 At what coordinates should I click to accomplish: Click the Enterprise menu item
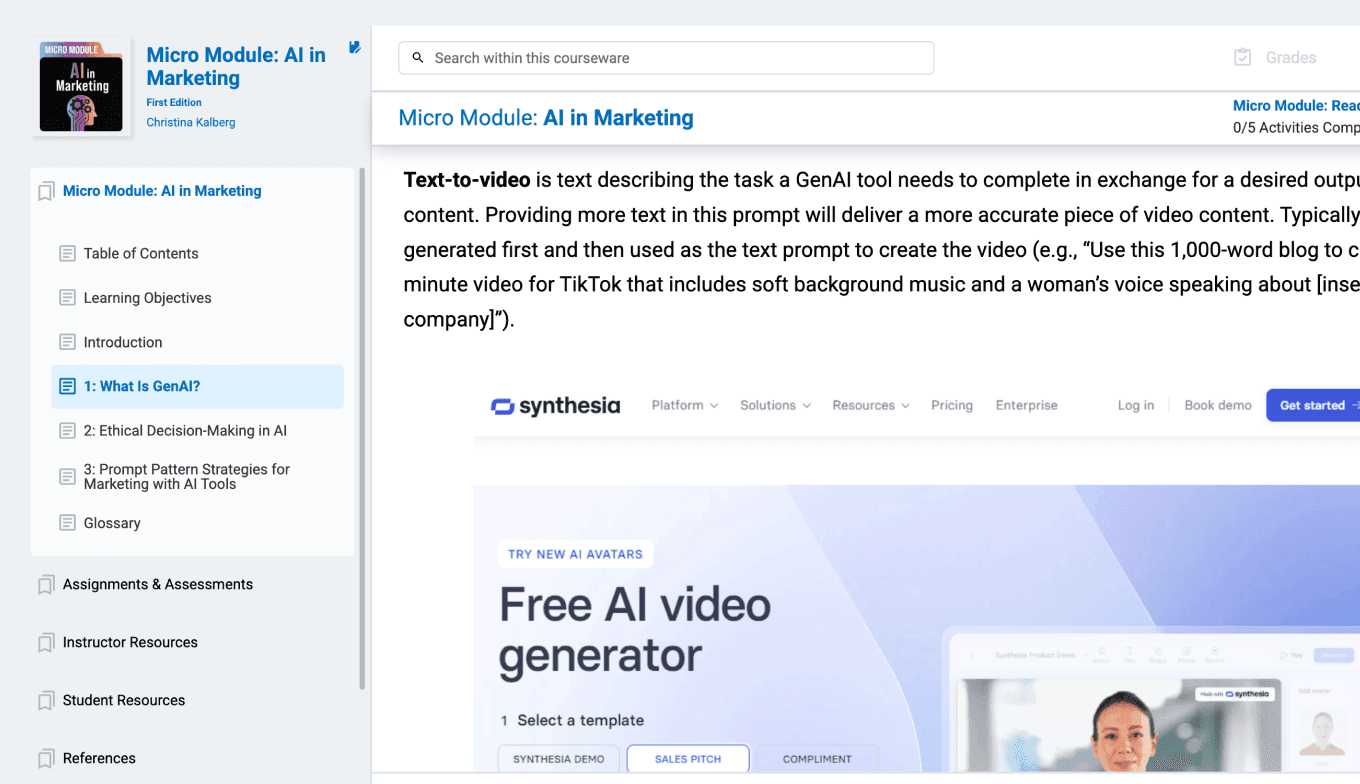click(x=1026, y=405)
